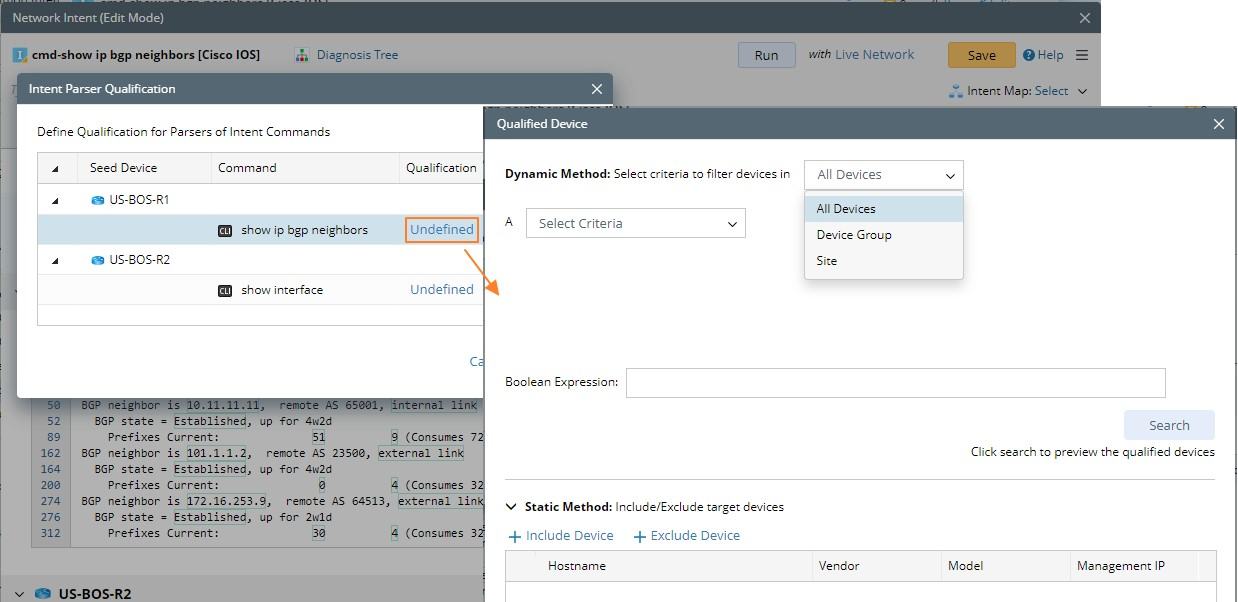
Task: Collapse the US-BOS-R1 seed device row
Action: [55, 200]
